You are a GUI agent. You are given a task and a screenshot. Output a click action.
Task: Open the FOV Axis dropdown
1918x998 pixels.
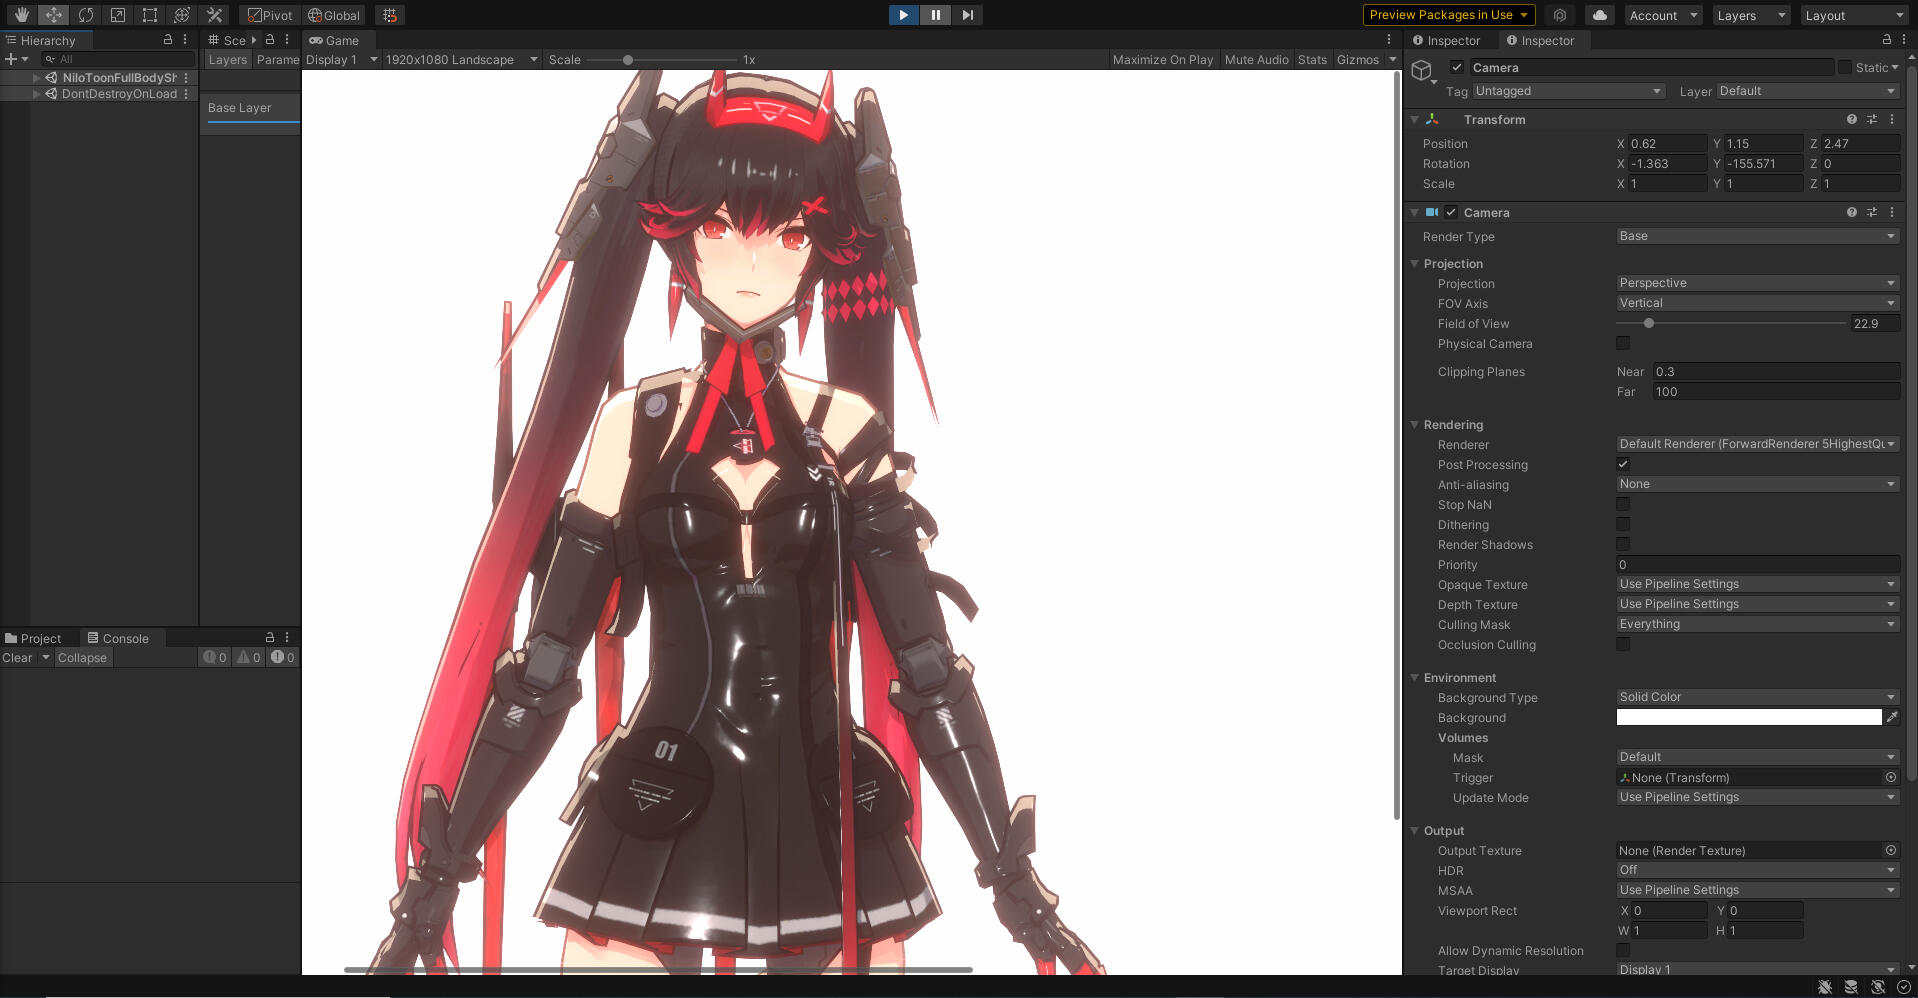[1758, 303]
